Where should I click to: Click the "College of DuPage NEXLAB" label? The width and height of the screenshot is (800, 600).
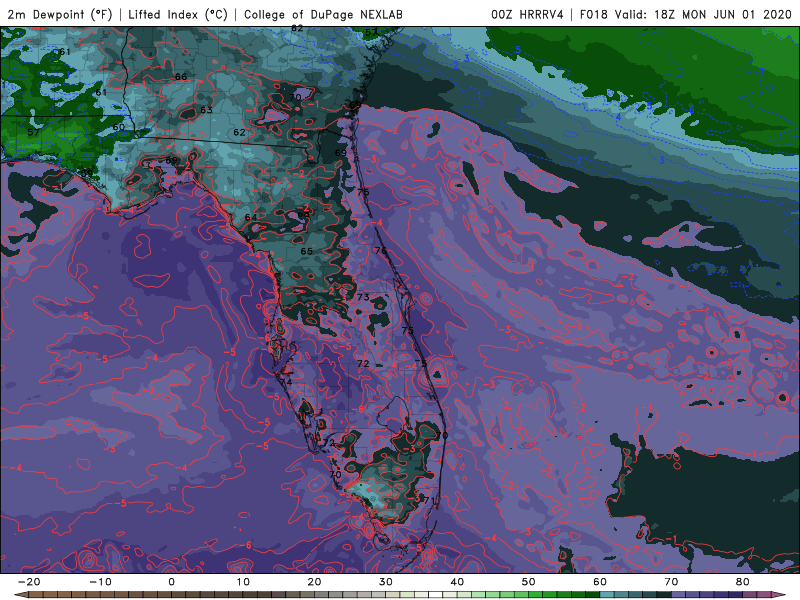[x=323, y=15]
